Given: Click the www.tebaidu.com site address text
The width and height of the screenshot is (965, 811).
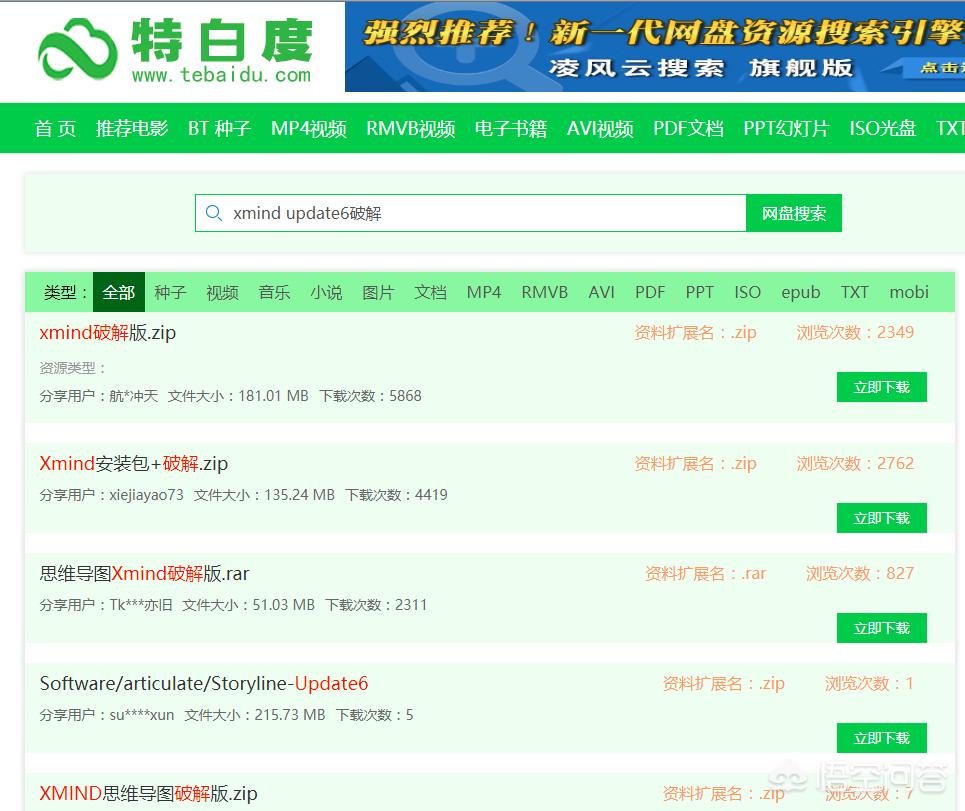Looking at the screenshot, I should (221, 75).
